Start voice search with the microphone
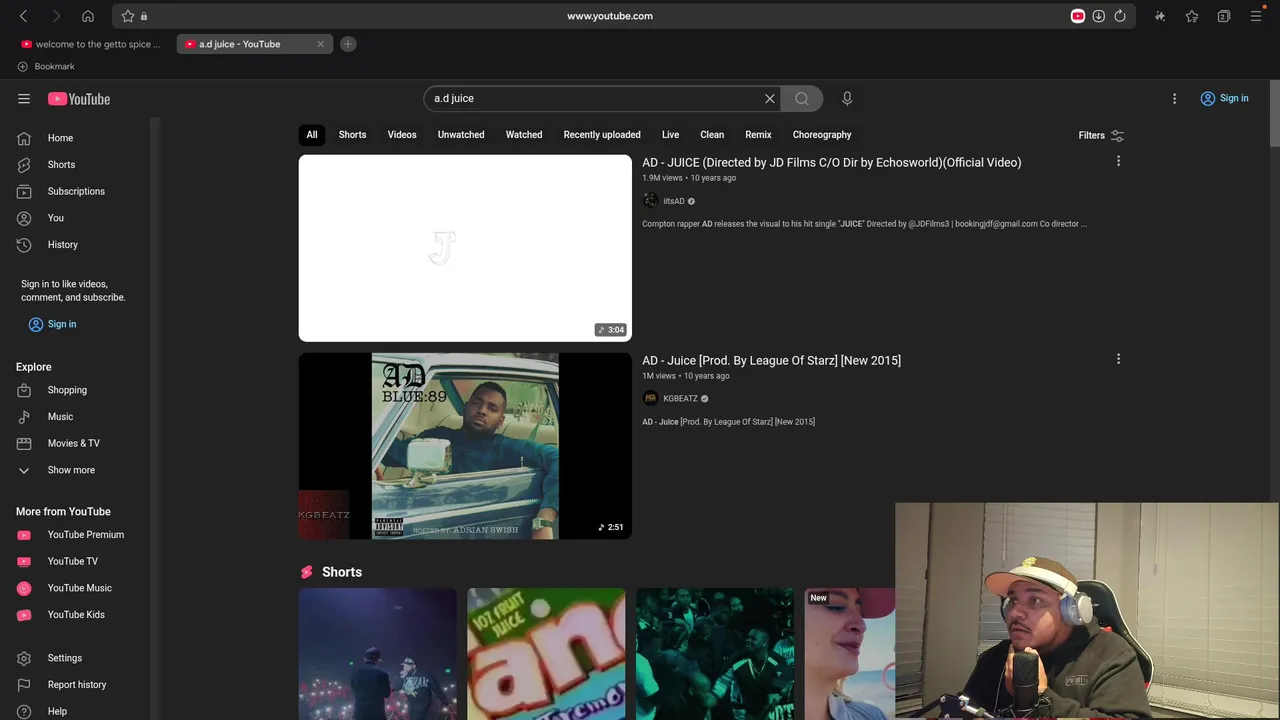The width and height of the screenshot is (1280, 720). click(x=847, y=98)
